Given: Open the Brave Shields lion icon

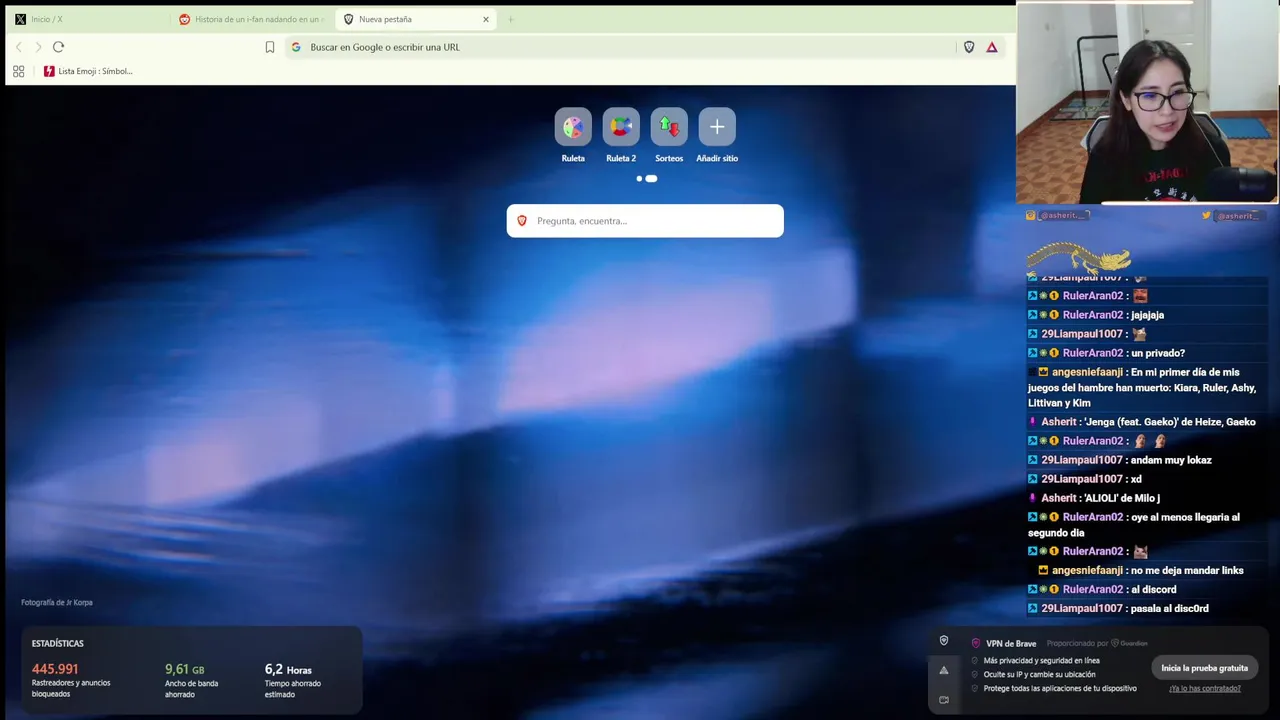Looking at the screenshot, I should pos(969,47).
